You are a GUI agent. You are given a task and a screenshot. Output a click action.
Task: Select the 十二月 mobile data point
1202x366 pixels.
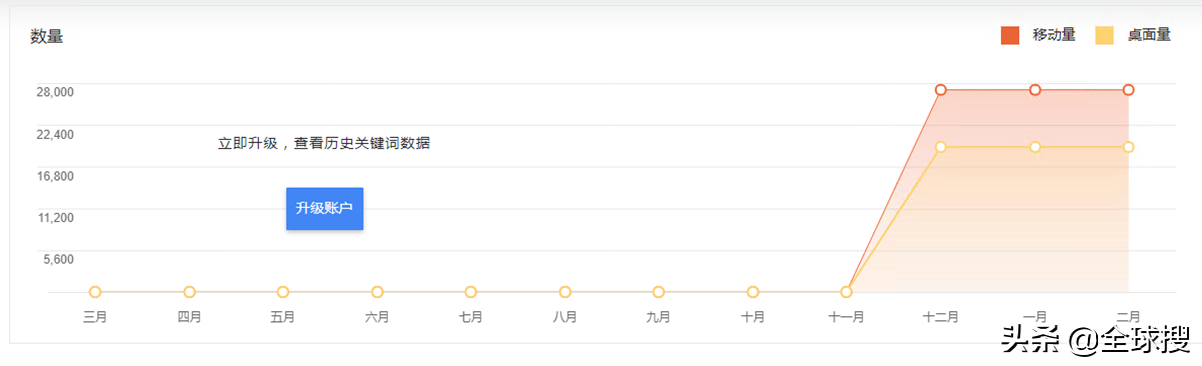[x=941, y=90]
